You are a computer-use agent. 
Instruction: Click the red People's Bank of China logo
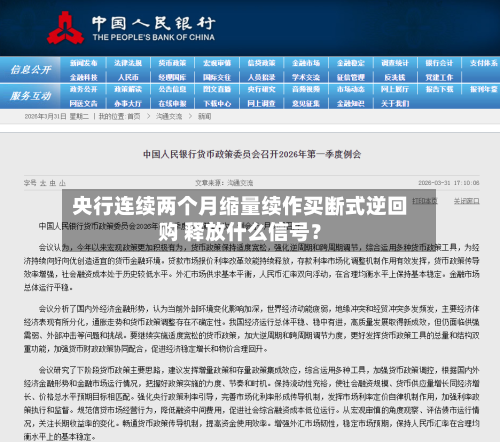tap(65, 28)
